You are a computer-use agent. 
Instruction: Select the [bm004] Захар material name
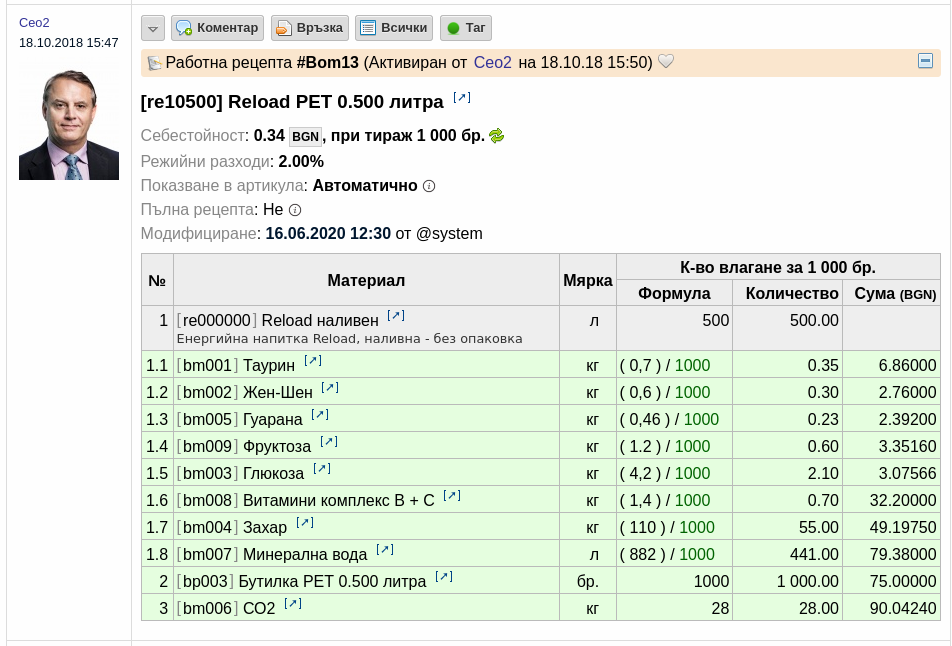231,528
